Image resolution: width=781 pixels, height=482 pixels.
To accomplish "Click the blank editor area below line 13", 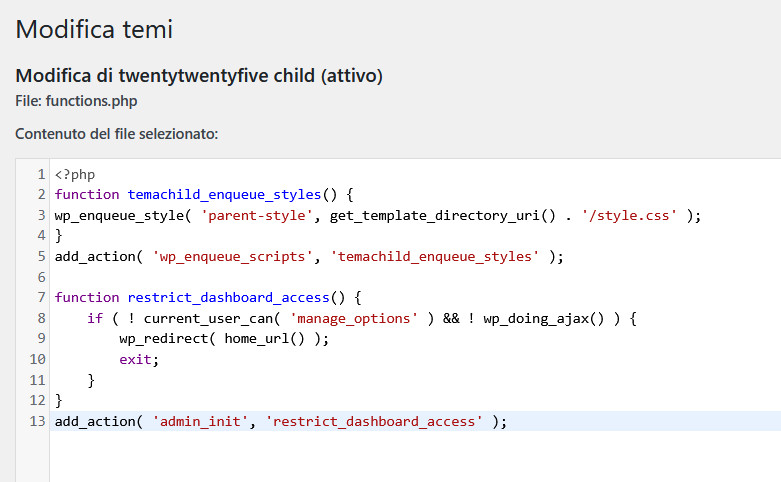I will pos(415,456).
